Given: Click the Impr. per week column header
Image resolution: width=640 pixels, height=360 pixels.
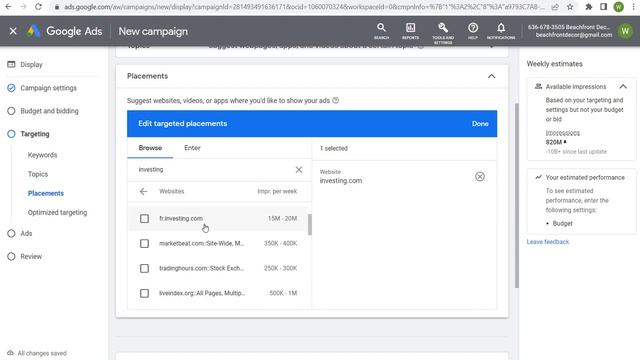Looking at the screenshot, I should point(277,191).
